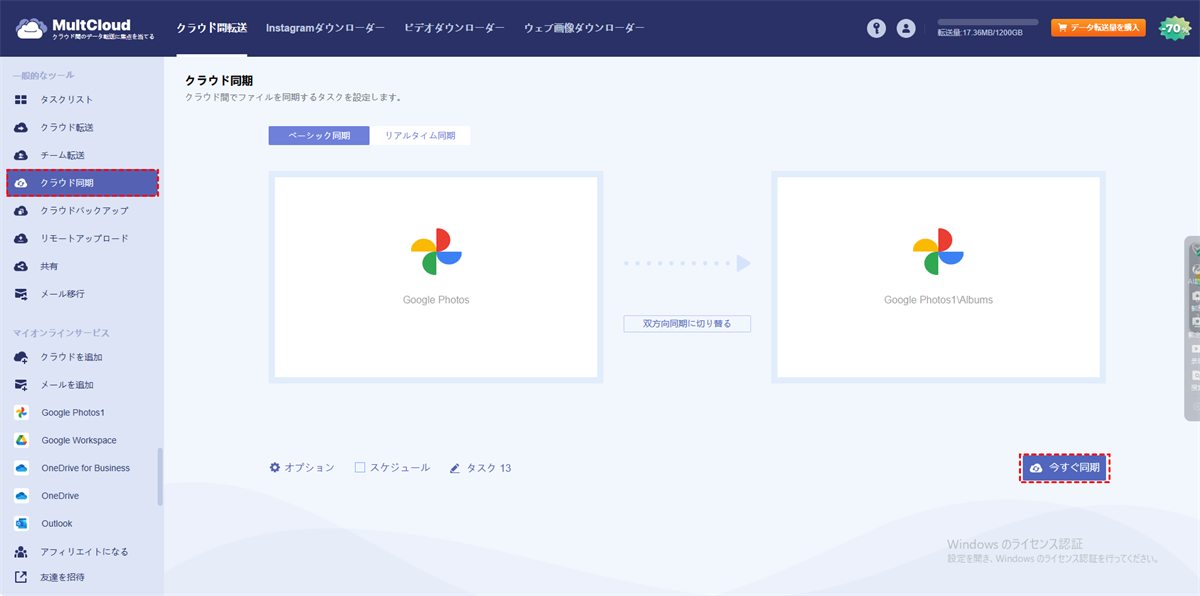The image size is (1200, 596).
Task: Click the オプション gear icon
Action: (x=275, y=467)
